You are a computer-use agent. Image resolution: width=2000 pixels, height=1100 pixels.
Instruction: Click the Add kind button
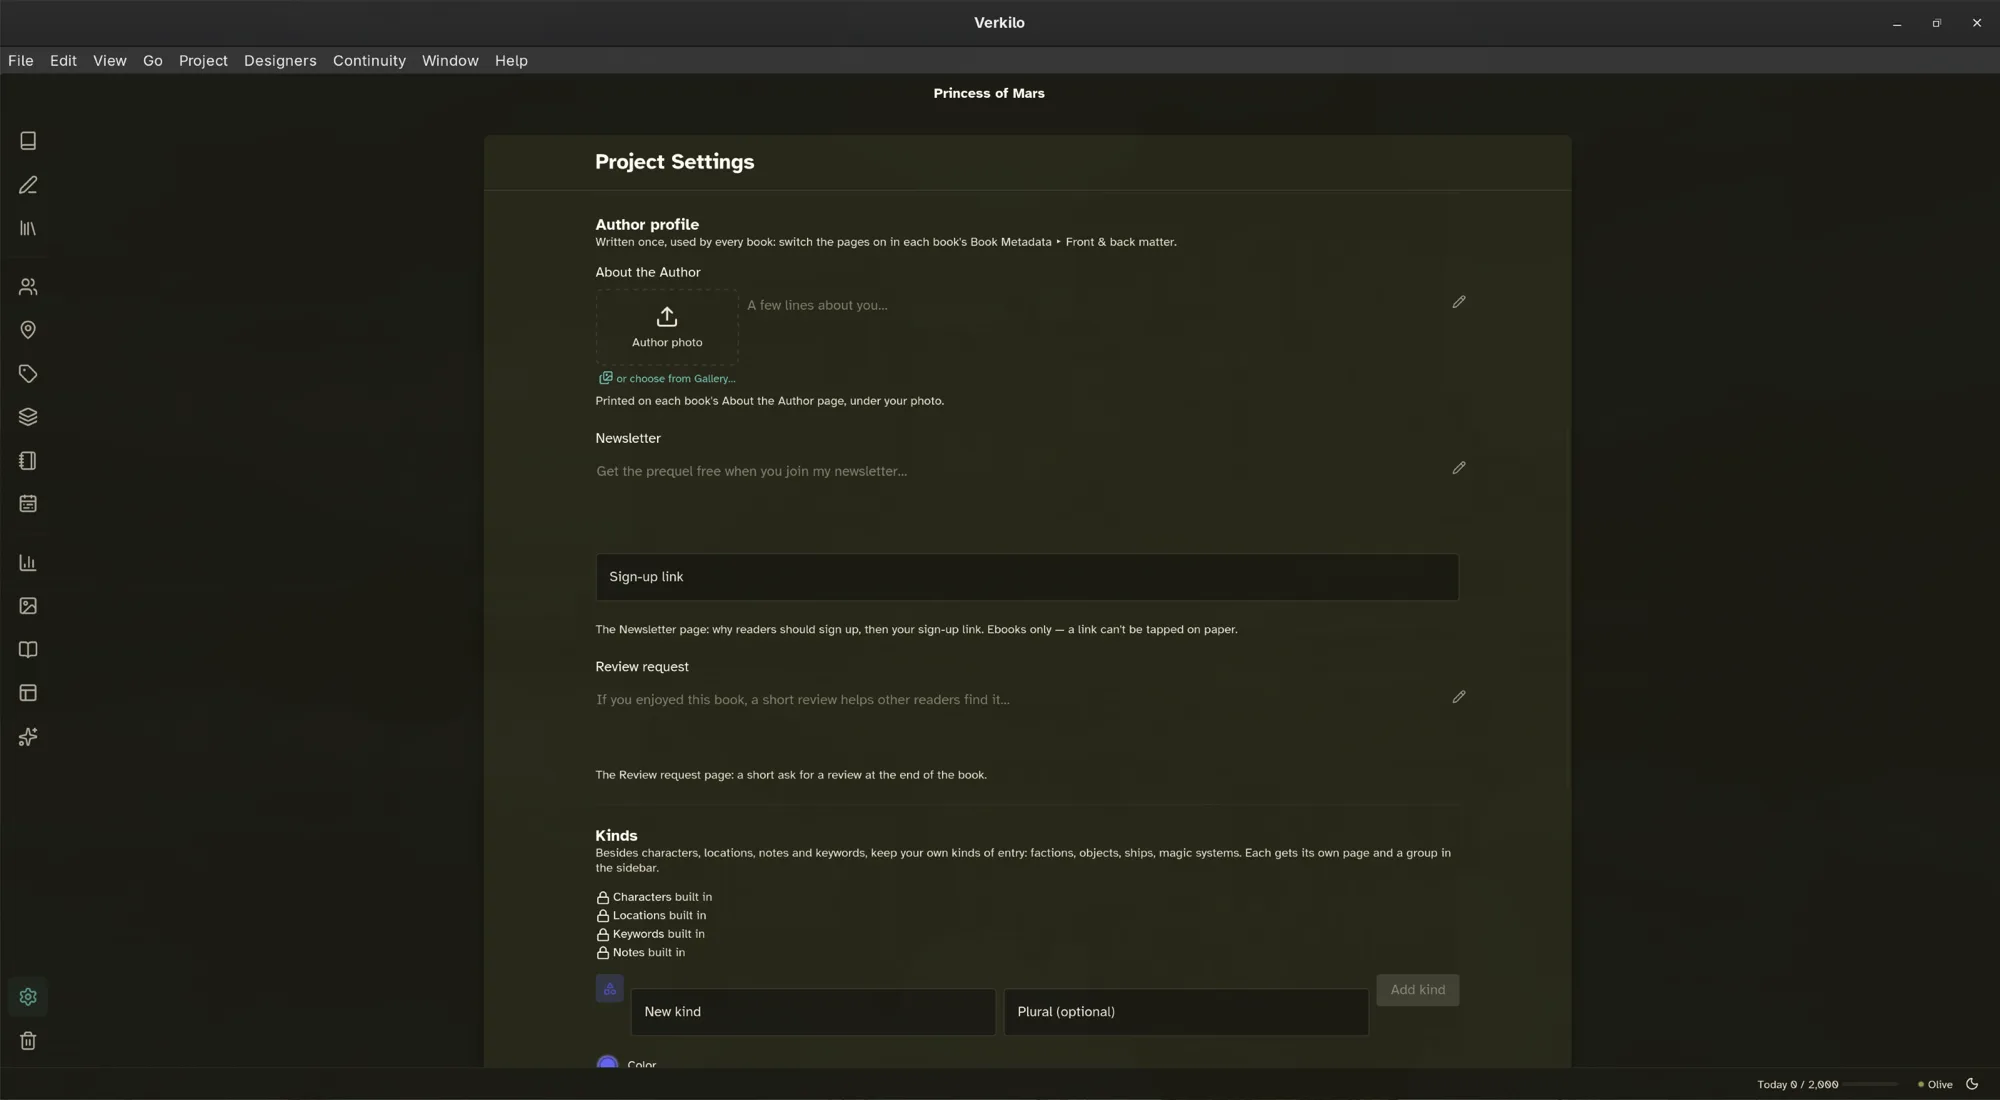click(x=1417, y=990)
